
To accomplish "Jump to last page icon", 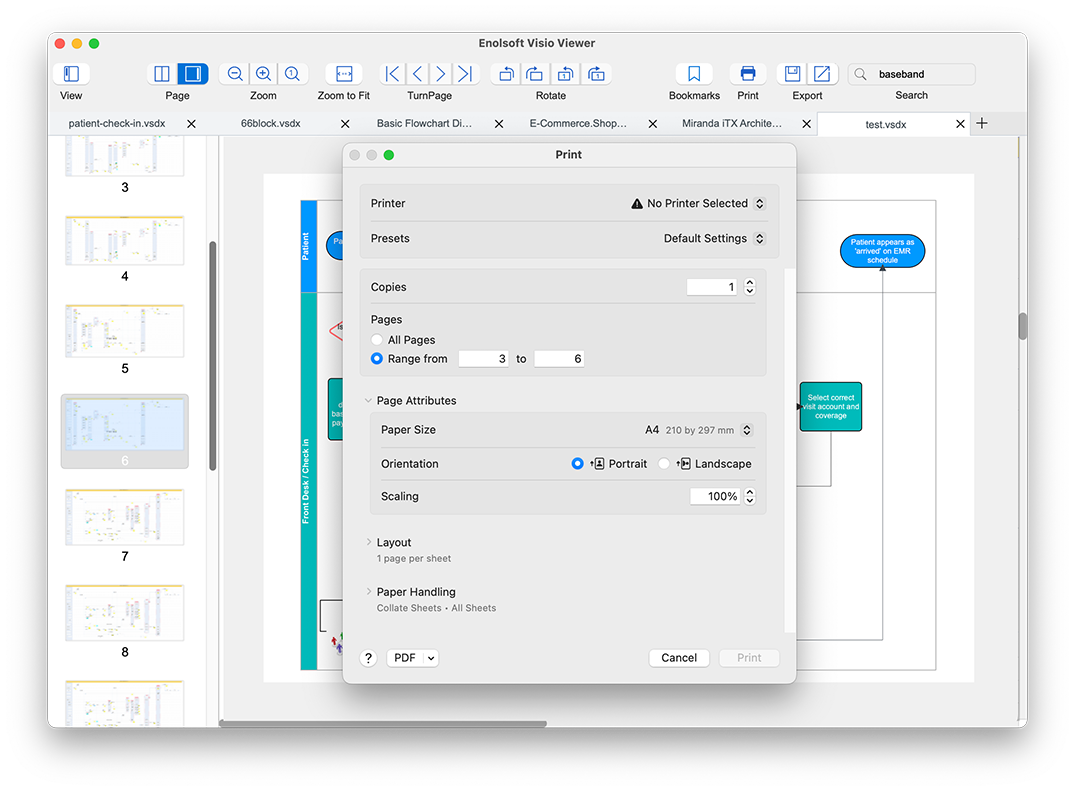I will [x=465, y=74].
